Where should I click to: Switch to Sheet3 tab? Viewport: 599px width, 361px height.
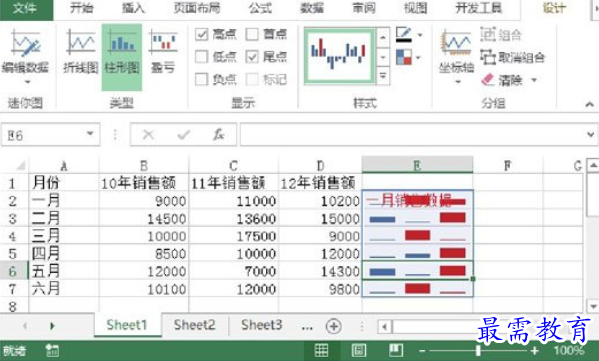pyautogui.click(x=262, y=325)
